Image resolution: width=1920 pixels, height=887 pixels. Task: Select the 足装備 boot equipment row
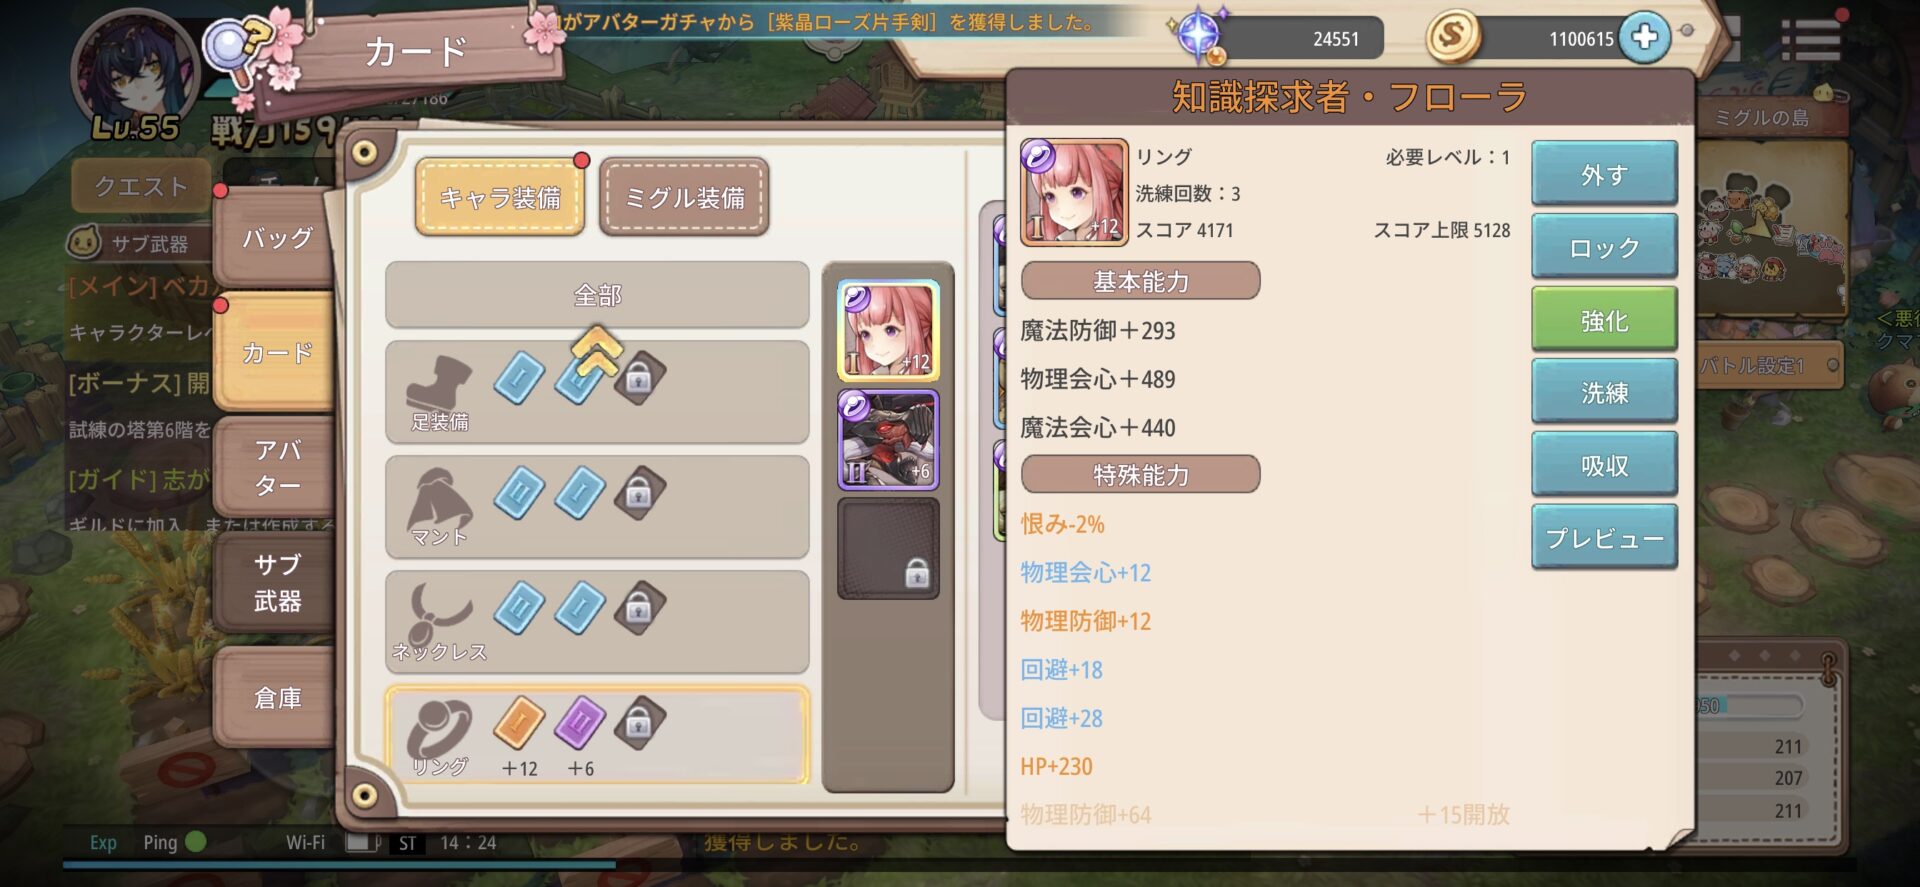tap(597, 392)
